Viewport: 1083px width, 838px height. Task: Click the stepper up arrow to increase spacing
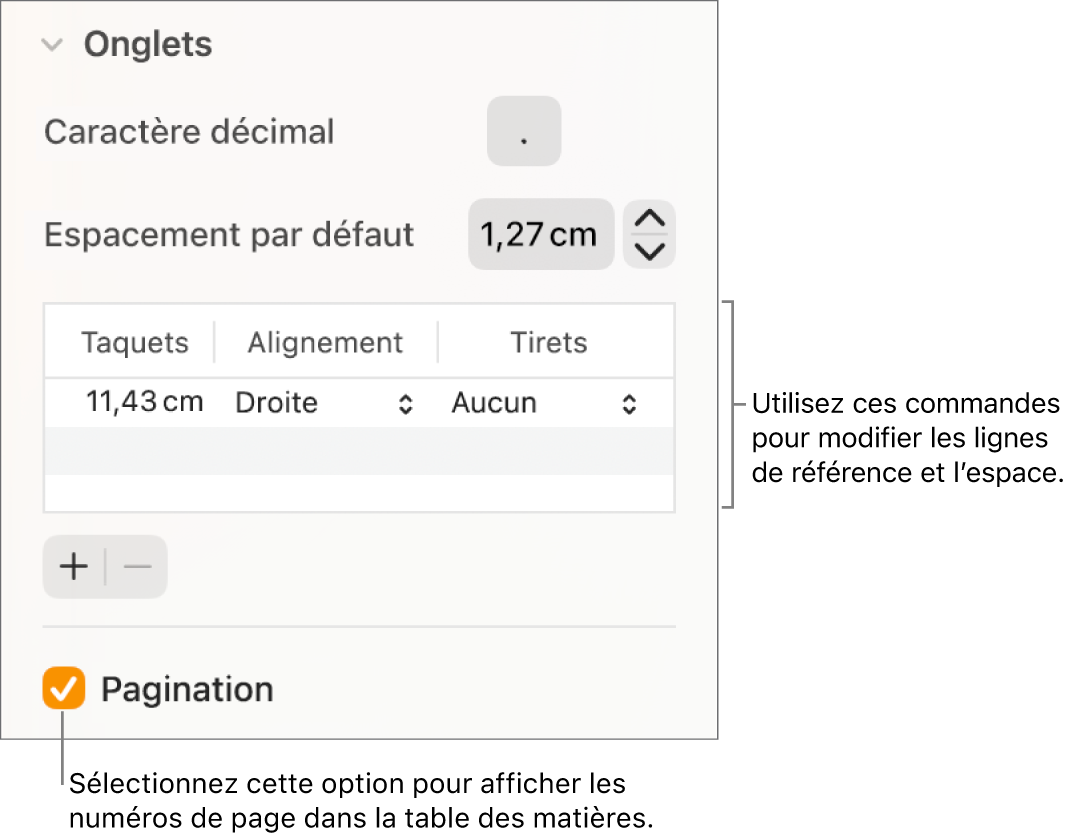pyautogui.click(x=648, y=218)
